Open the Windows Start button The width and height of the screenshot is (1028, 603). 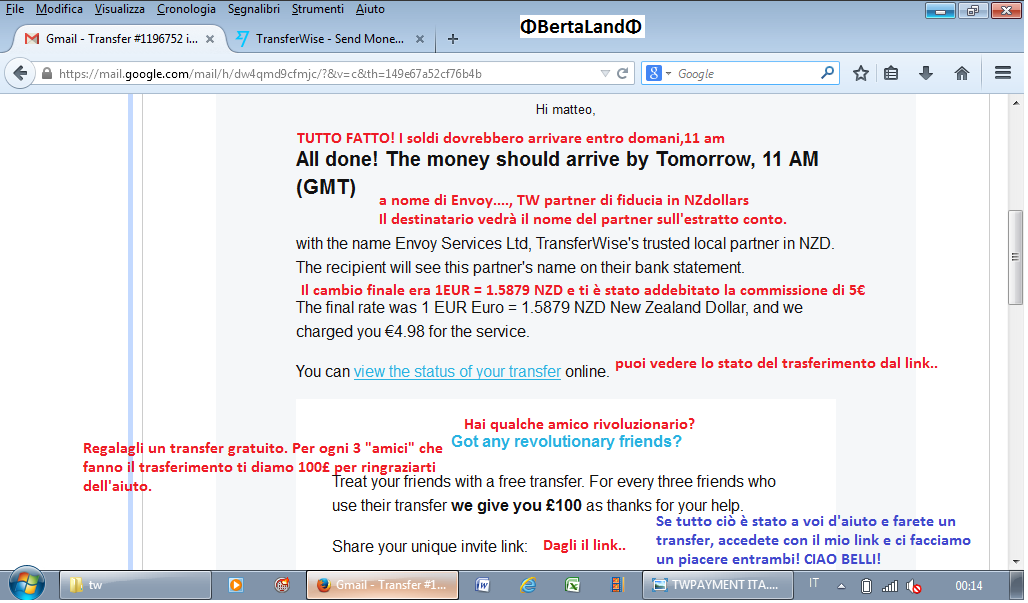(x=26, y=584)
